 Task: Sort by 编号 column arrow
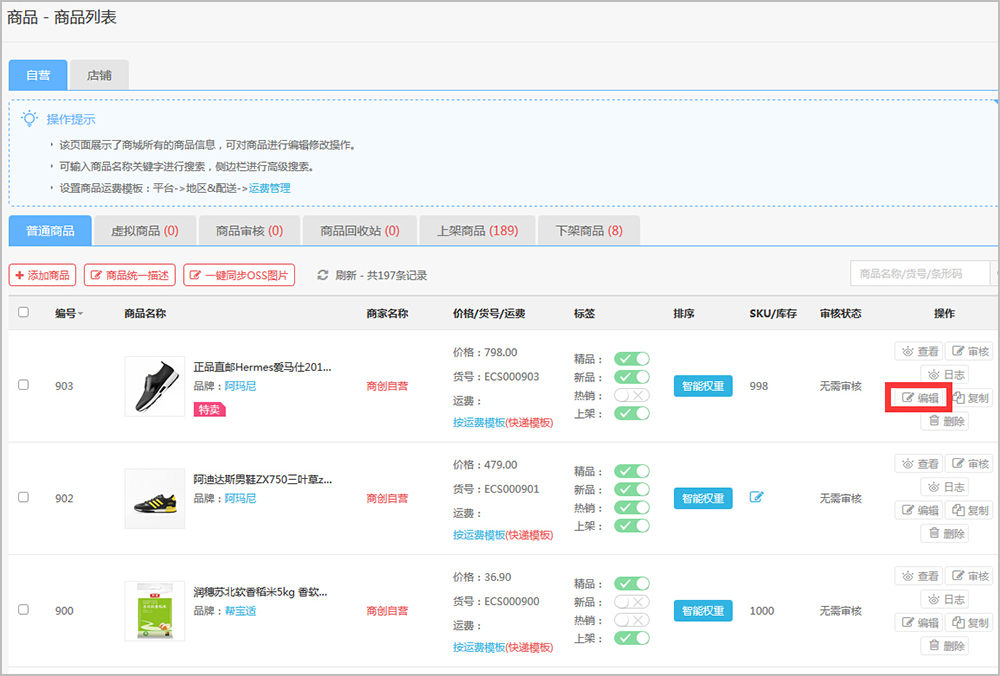point(80,314)
